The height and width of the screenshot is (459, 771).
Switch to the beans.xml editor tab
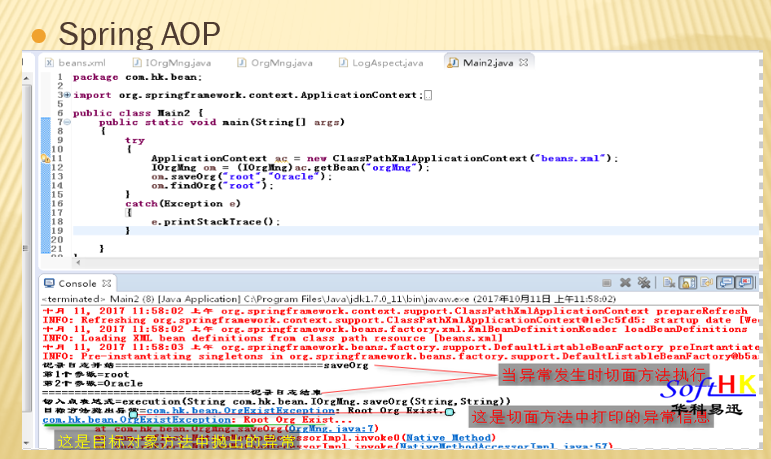tap(75, 62)
